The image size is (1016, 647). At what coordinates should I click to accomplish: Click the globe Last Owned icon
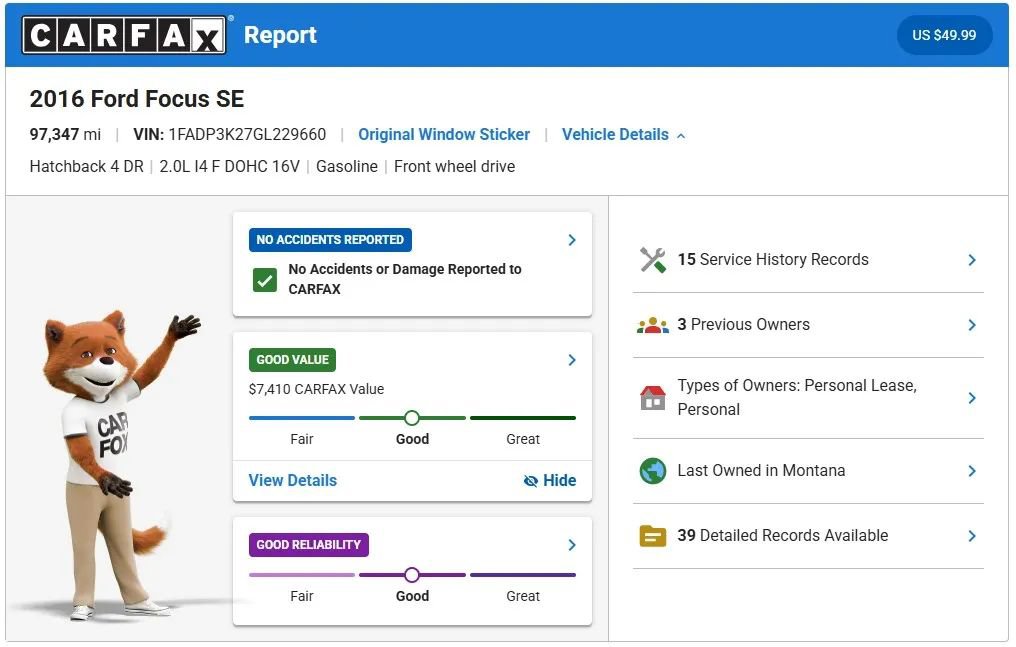(x=652, y=471)
